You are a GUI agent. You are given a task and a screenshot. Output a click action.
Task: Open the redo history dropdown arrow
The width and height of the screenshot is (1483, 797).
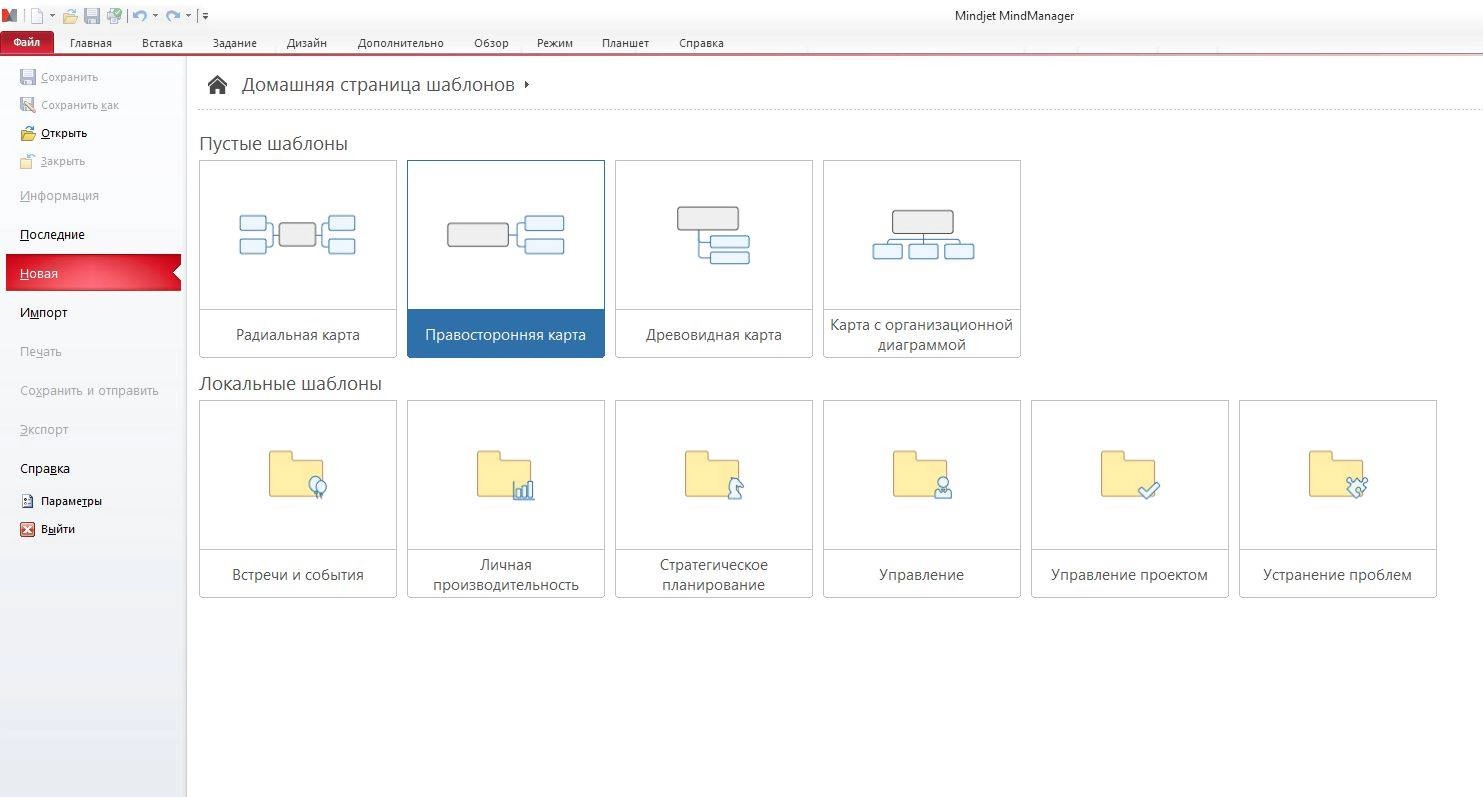(188, 16)
